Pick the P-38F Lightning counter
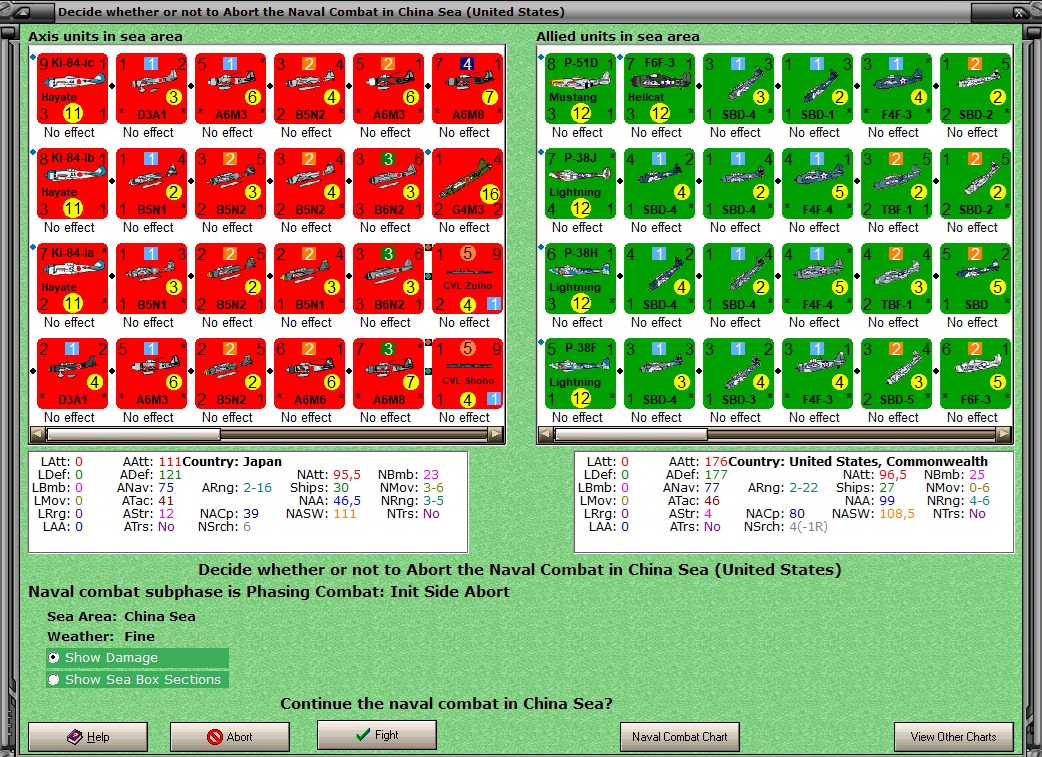 pyautogui.click(x=580, y=374)
